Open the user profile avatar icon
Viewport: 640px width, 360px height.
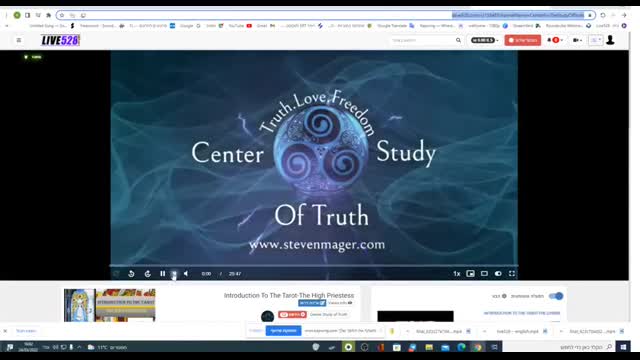pos(610,40)
